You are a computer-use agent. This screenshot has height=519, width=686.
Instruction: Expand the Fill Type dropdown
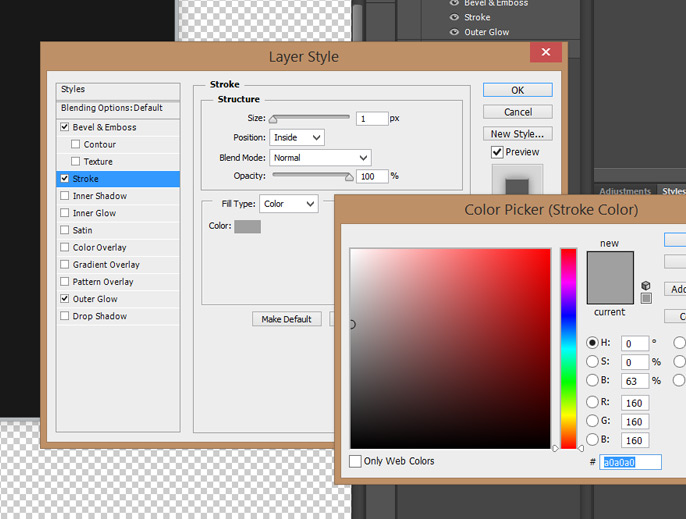[x=288, y=204]
